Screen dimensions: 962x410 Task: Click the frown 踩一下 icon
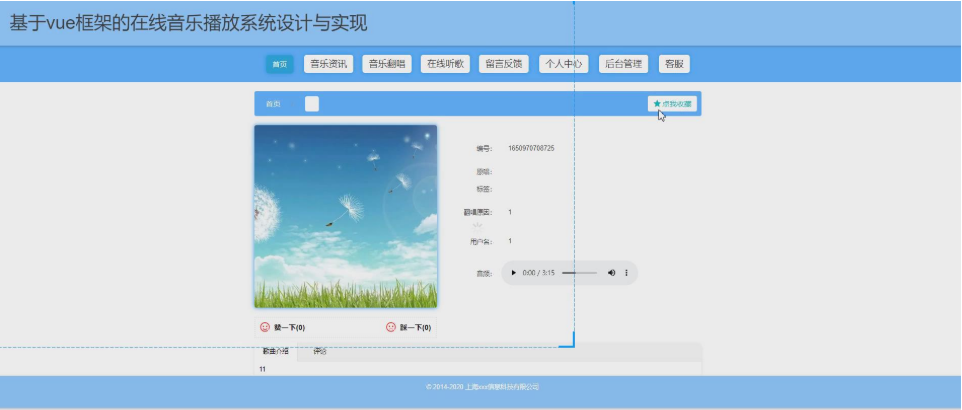coord(391,327)
